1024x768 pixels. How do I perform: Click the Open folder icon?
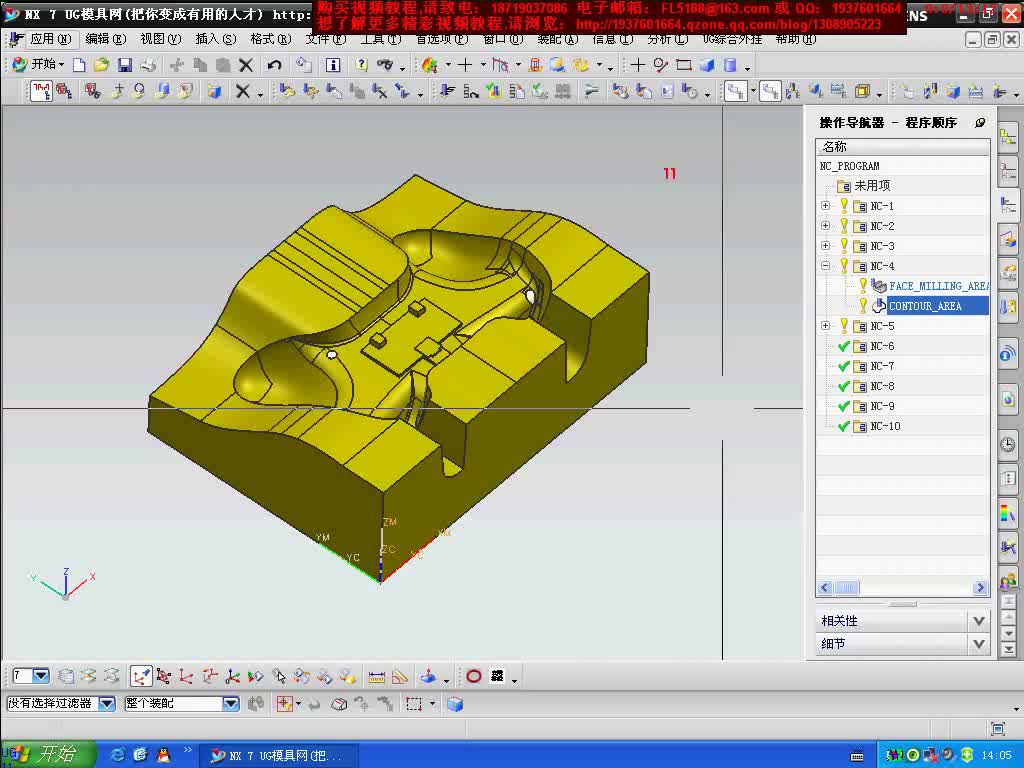(x=101, y=65)
